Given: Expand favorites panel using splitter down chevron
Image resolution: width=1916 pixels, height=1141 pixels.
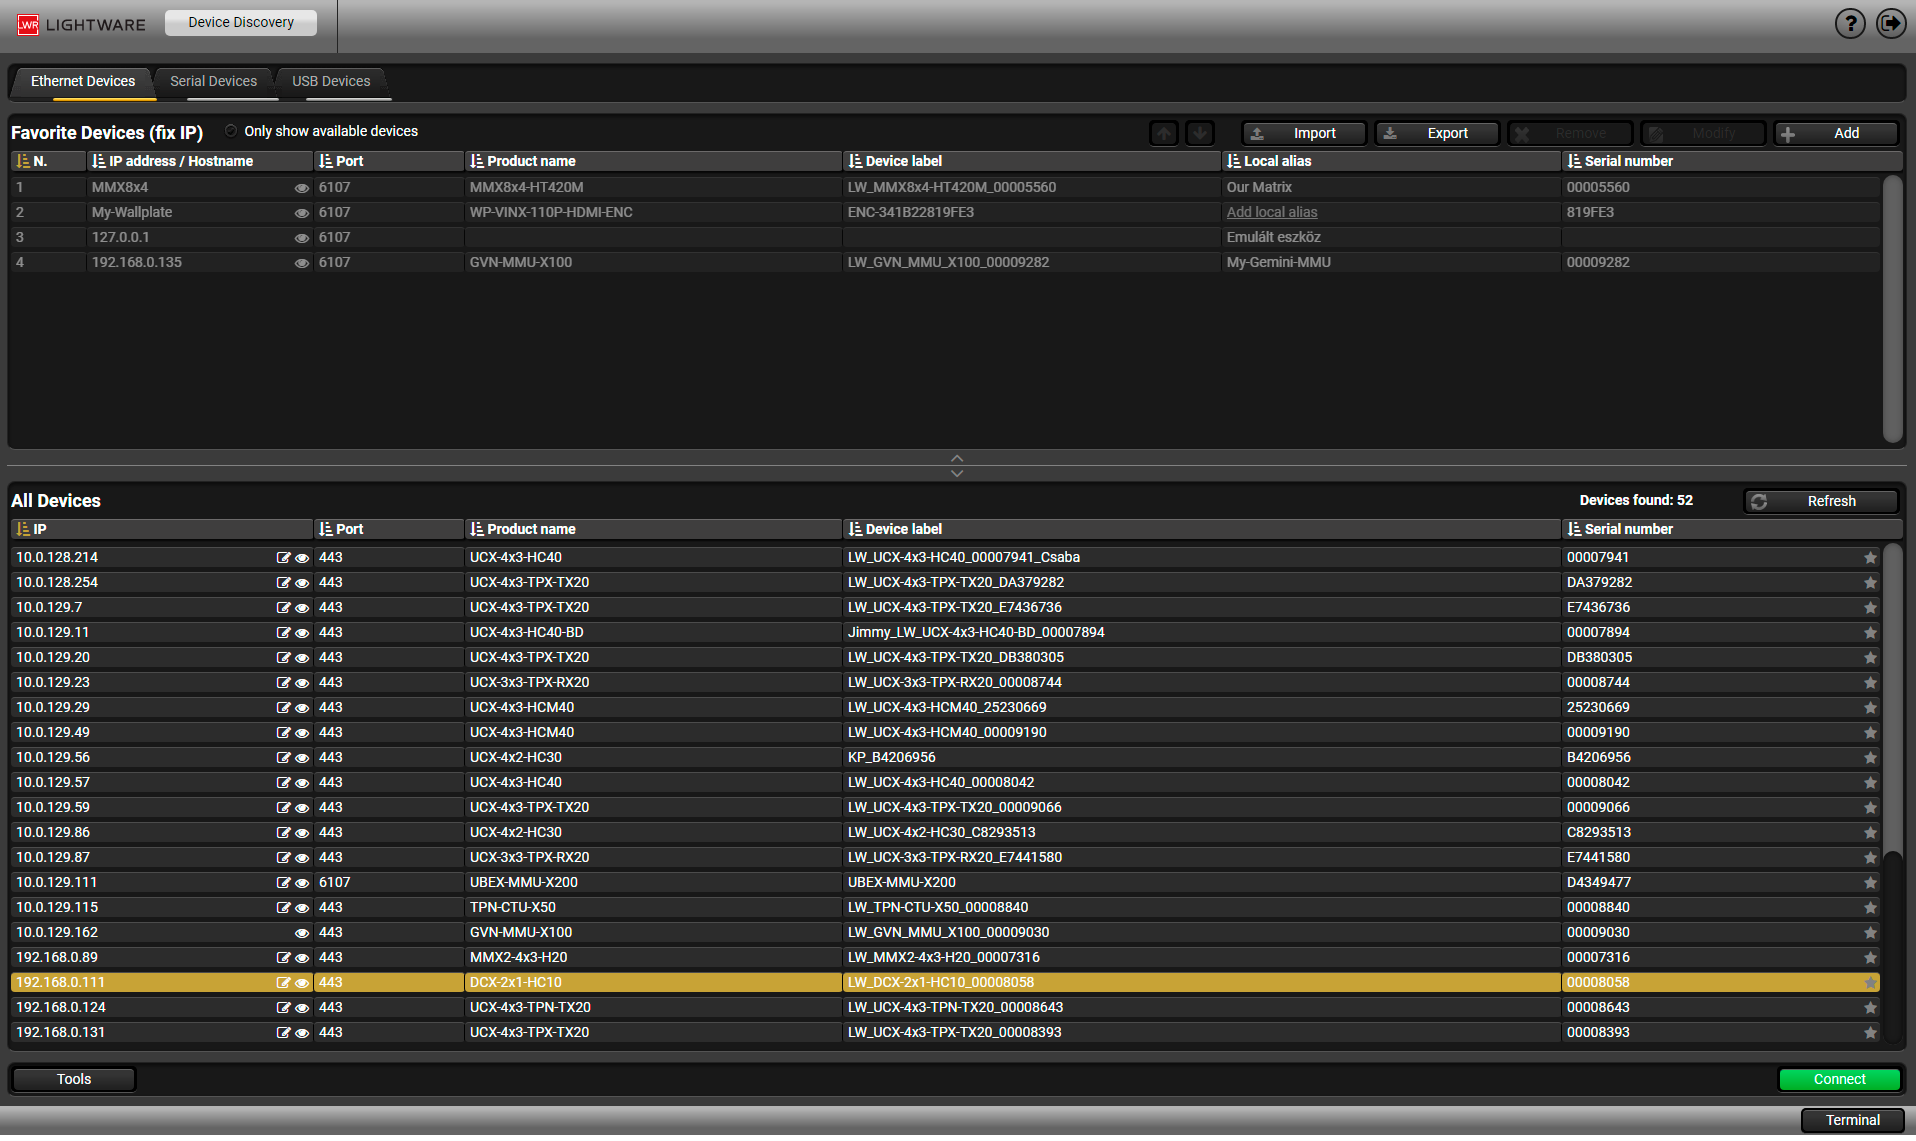Looking at the screenshot, I should click(x=957, y=473).
